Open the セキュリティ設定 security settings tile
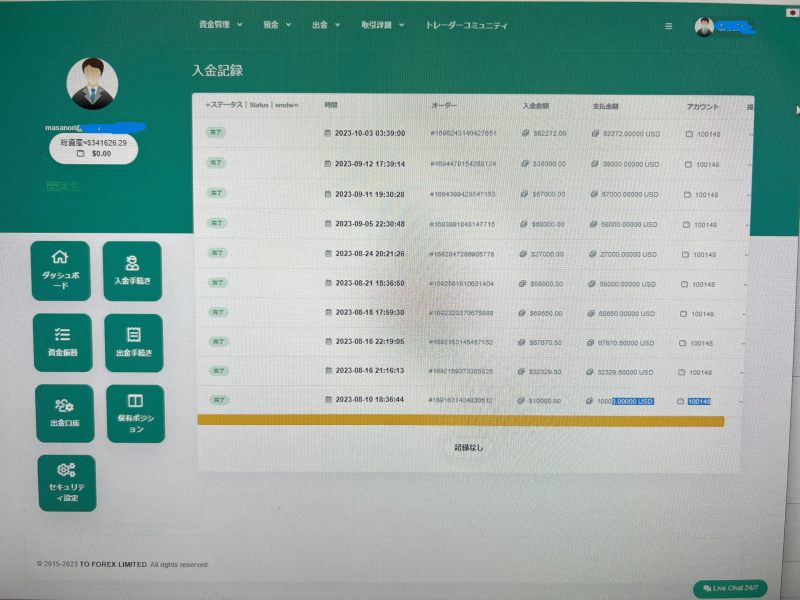This screenshot has height=600, width=800. tap(67, 483)
